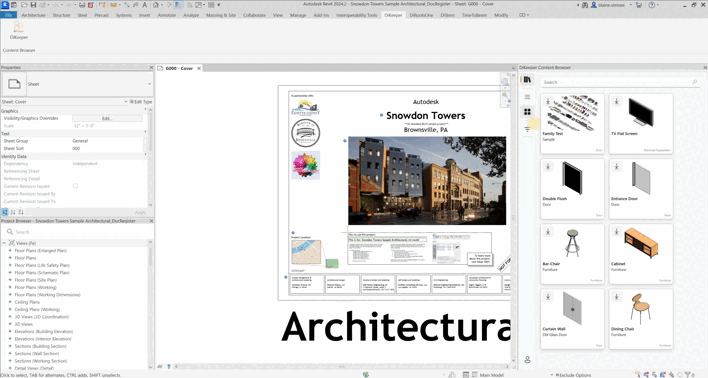Download the TV Flat Screen family
Viewport: 708px width, 378px height.
(616, 101)
